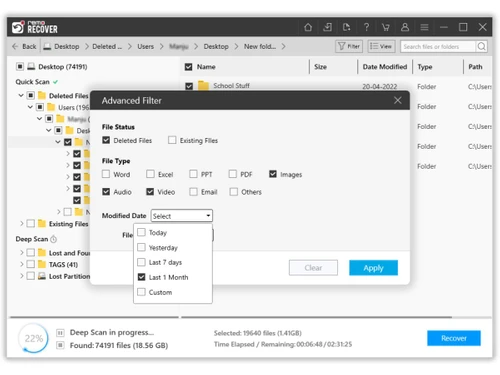This screenshot has width=500, height=375.
Task: Check the Existing Files tree checkbox
Action: click(31, 223)
